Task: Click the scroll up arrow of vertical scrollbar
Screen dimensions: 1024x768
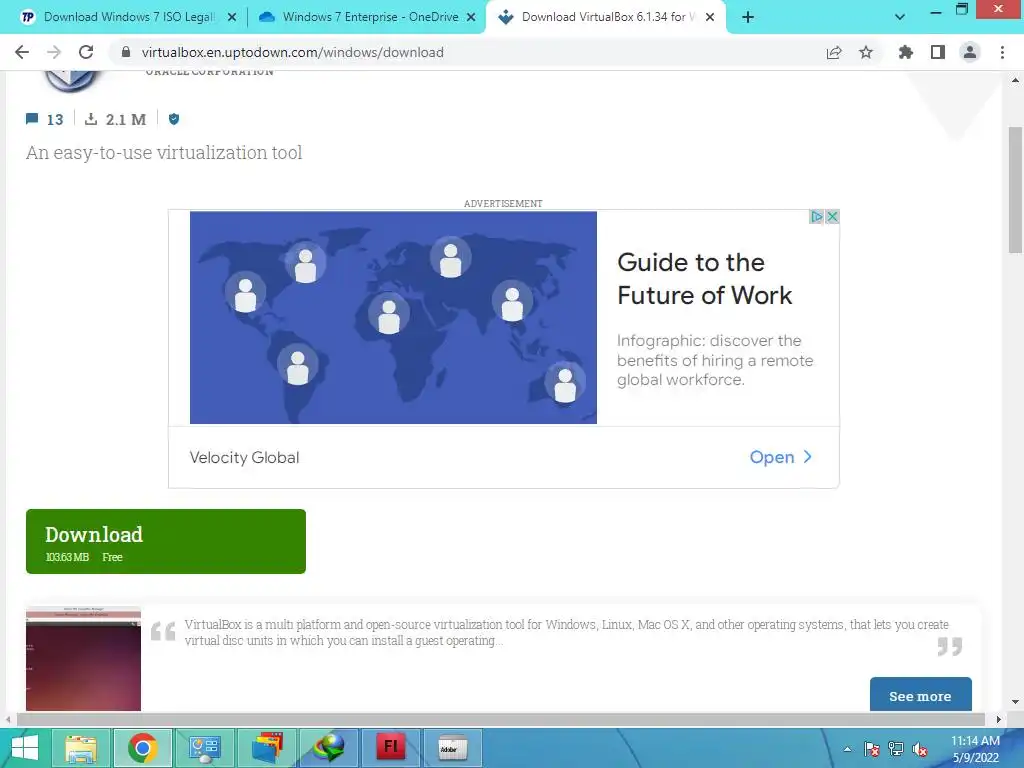Action: pyautogui.click(x=1015, y=80)
